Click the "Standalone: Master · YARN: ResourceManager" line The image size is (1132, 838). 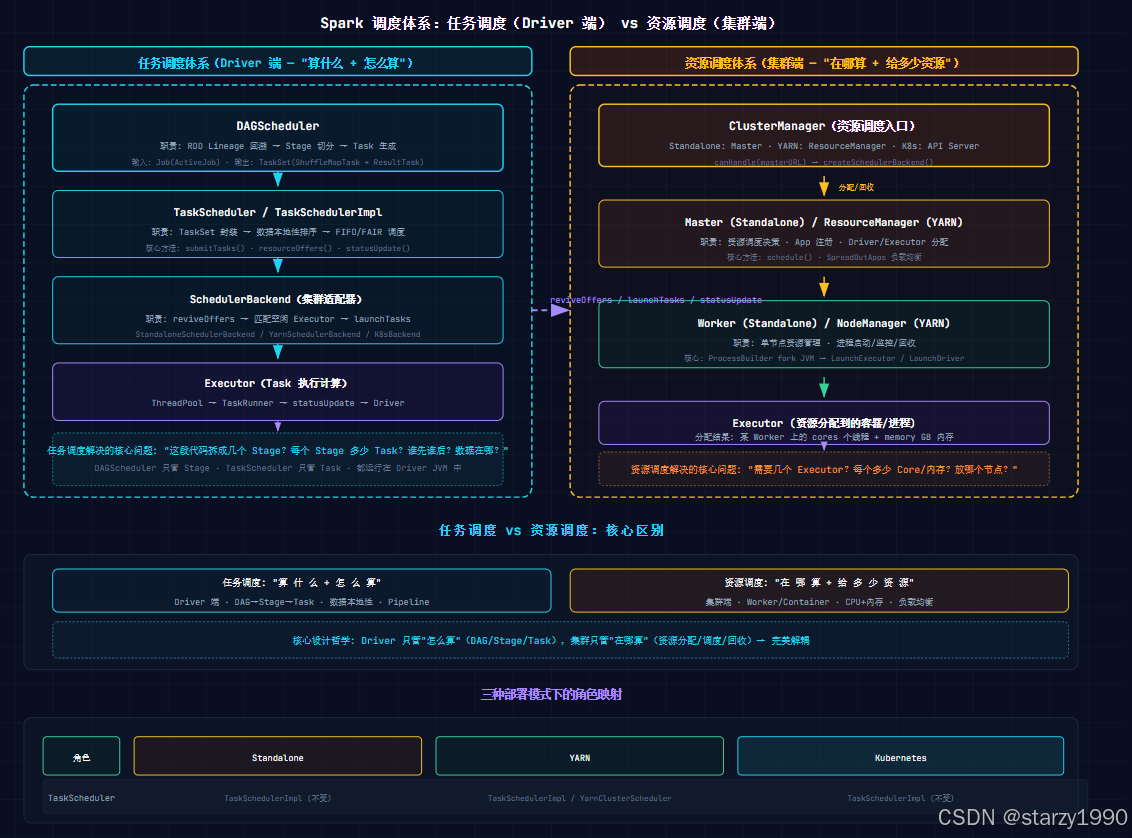tap(824, 146)
